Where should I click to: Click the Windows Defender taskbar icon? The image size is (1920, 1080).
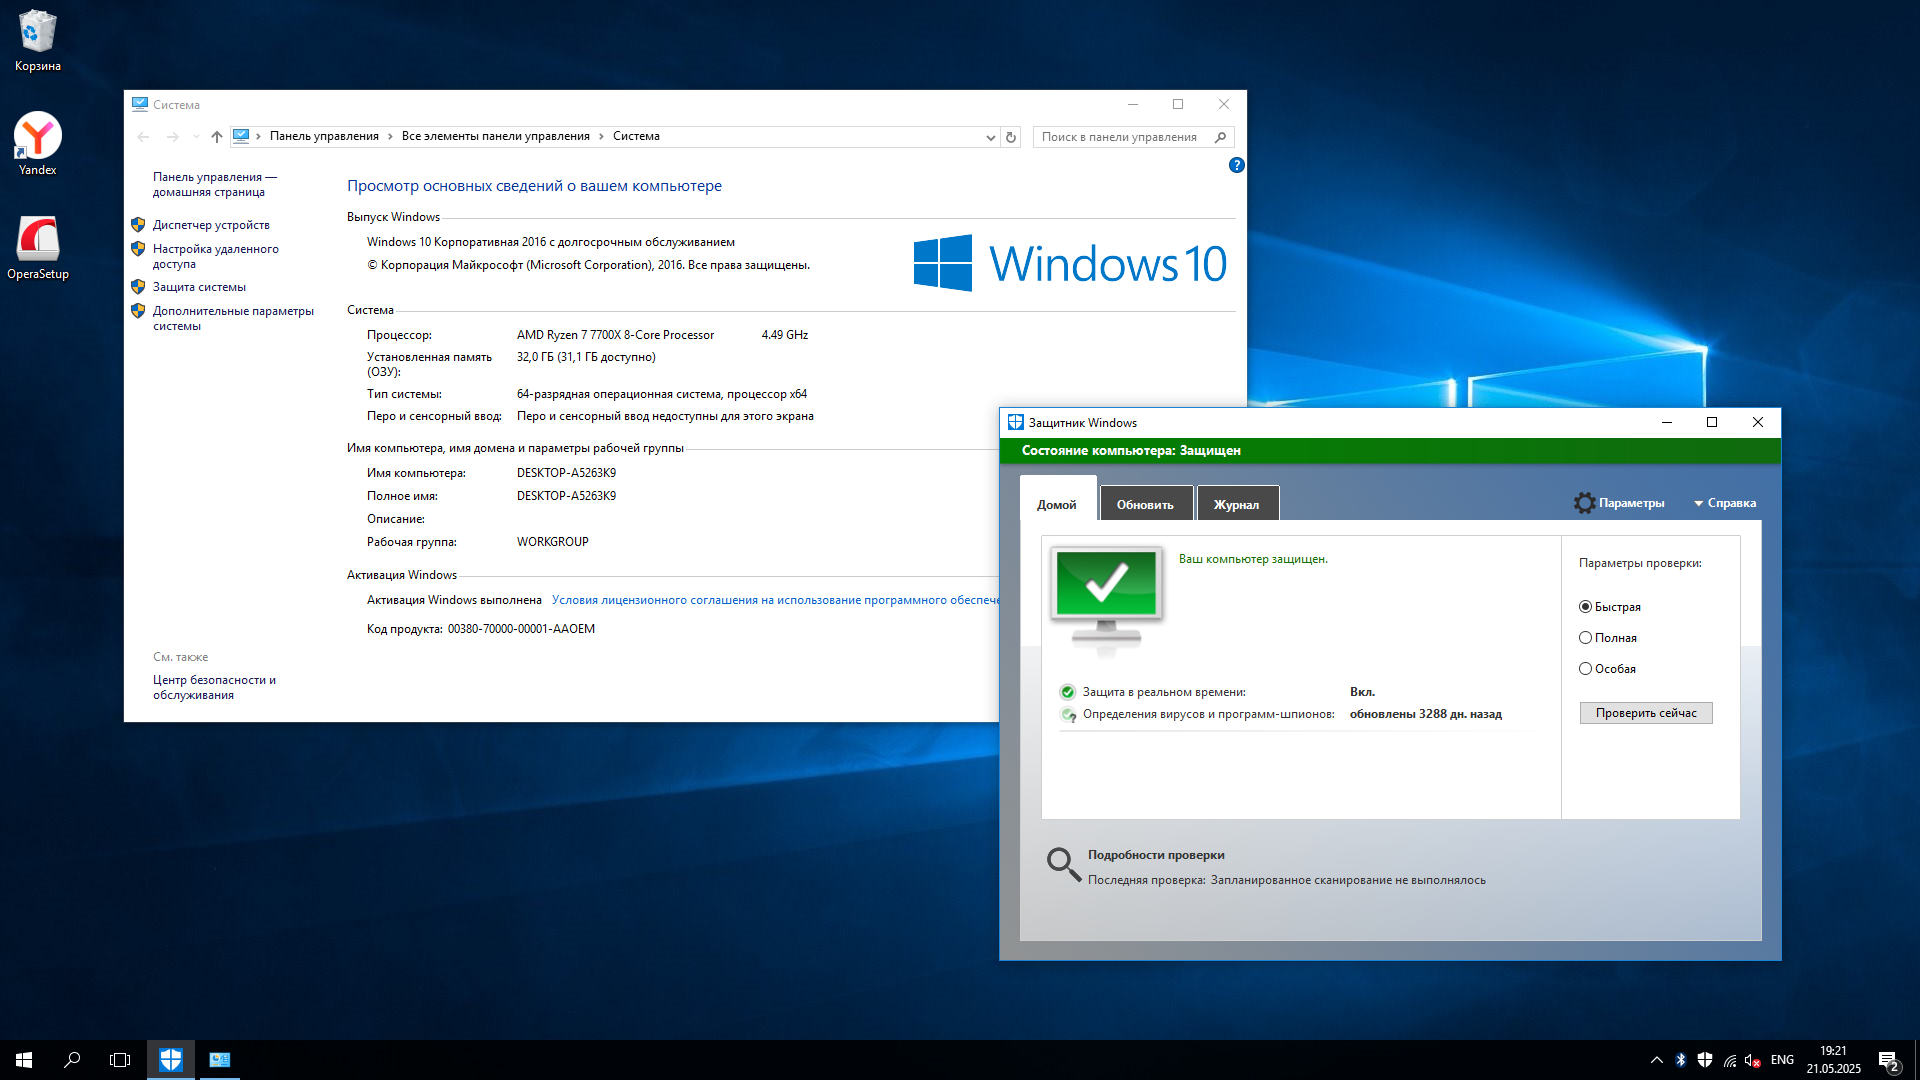tap(171, 1060)
